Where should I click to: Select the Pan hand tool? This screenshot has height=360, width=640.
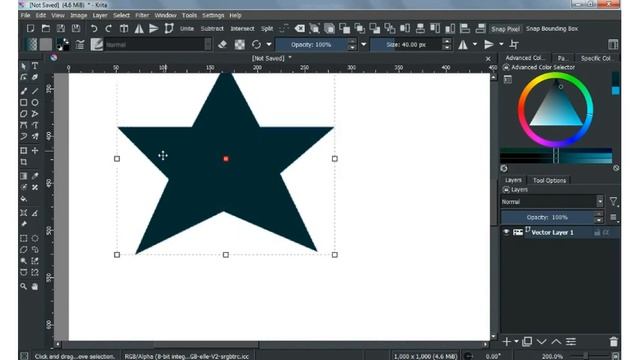(x=35, y=287)
